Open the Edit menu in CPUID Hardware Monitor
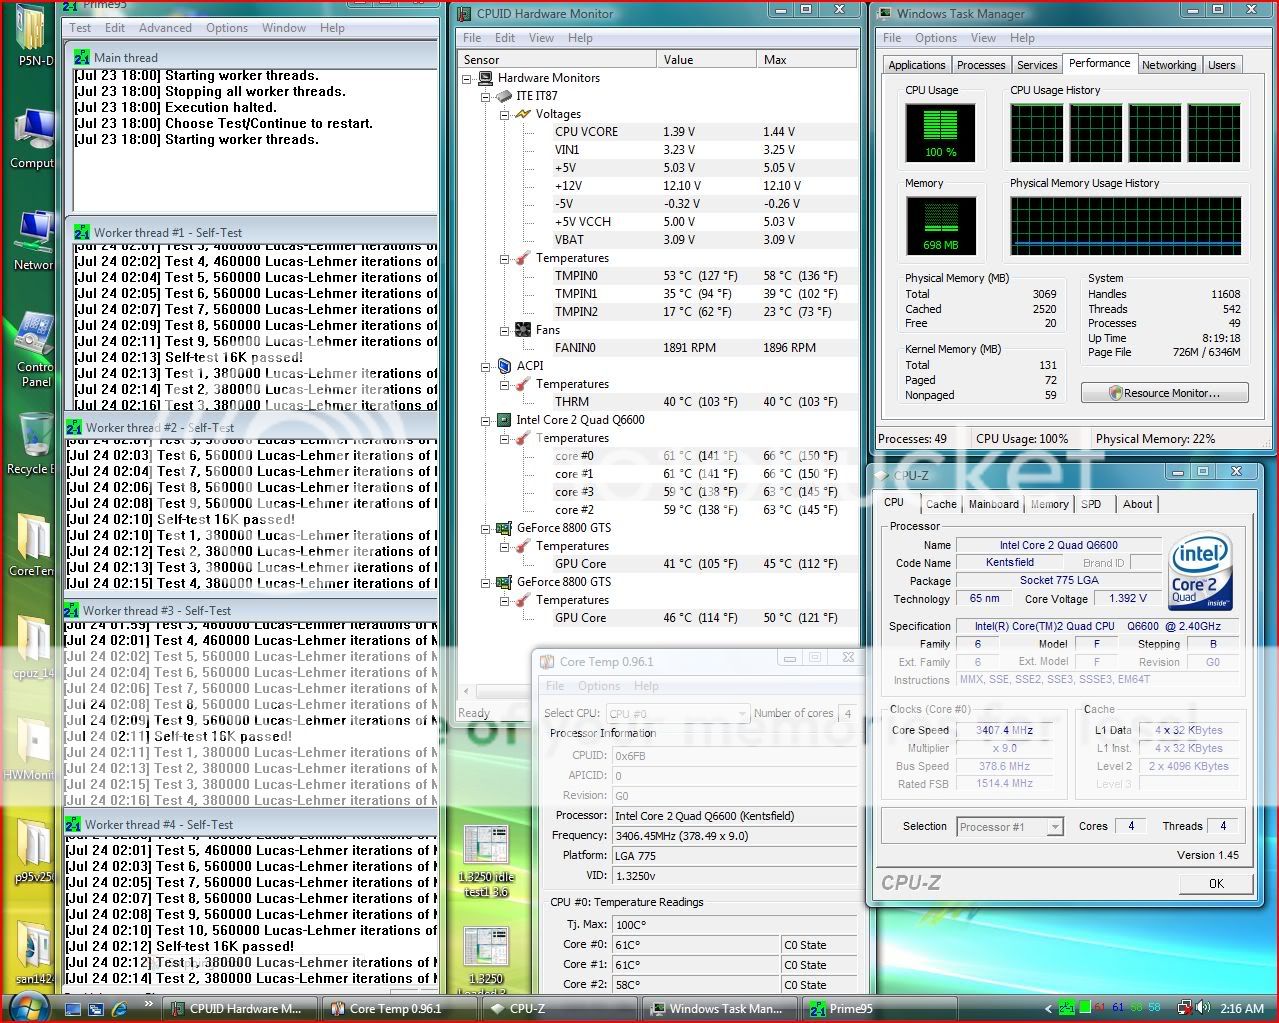 click(x=505, y=38)
